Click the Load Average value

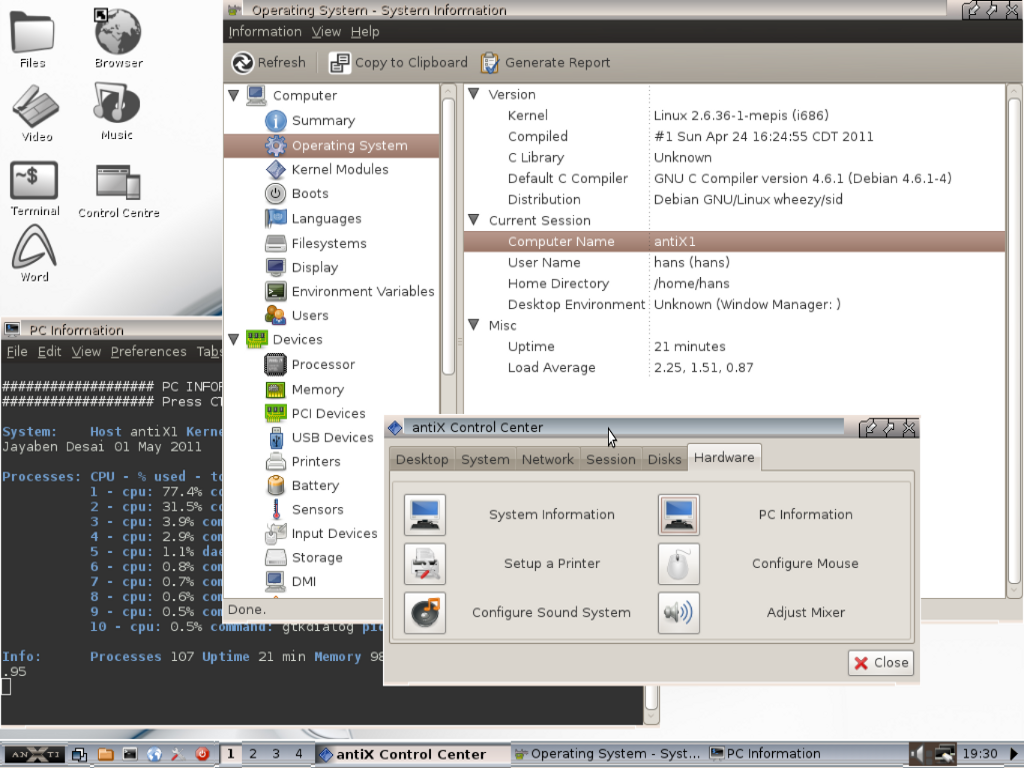pyautogui.click(x=703, y=368)
